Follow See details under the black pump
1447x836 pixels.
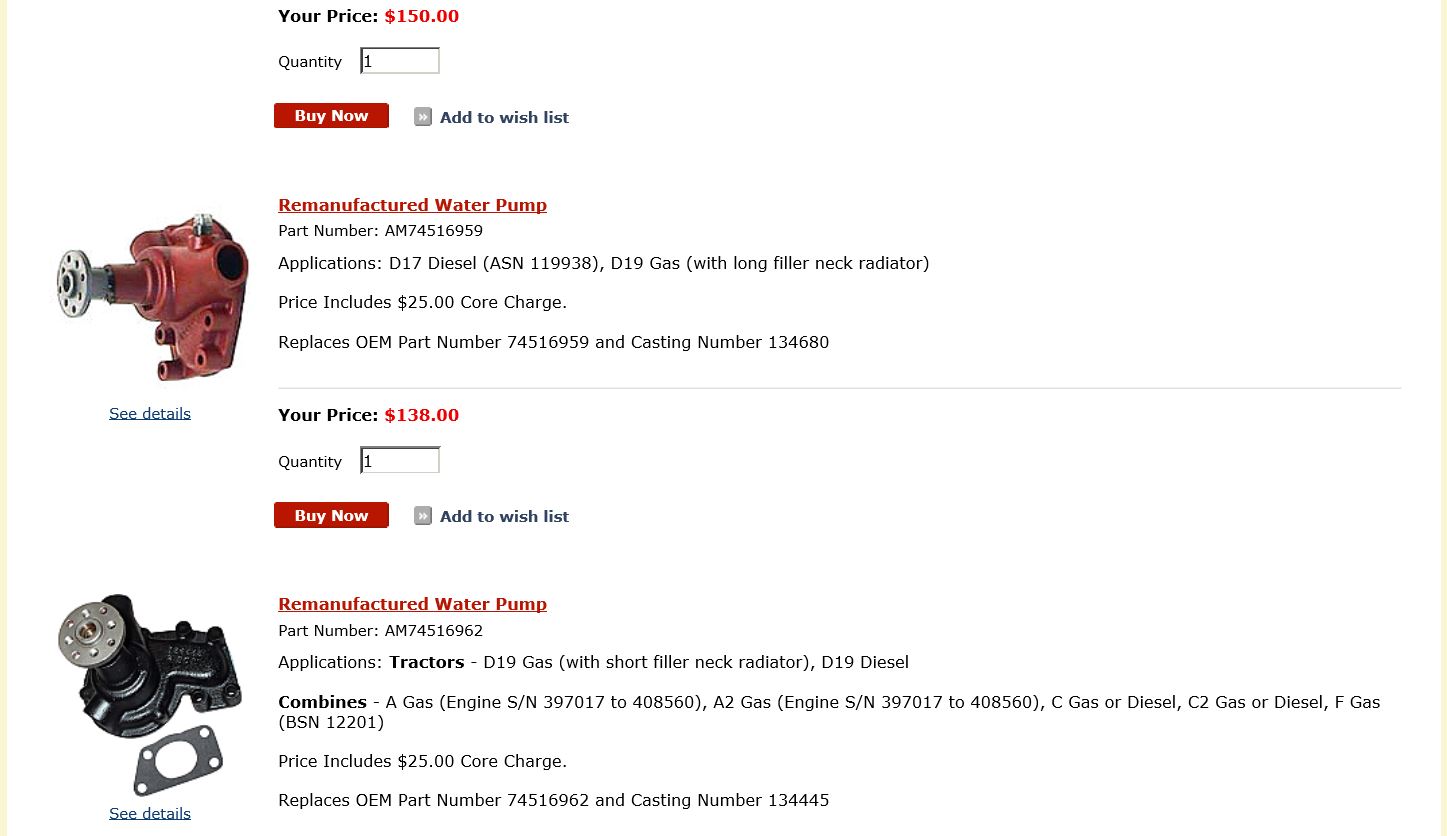coord(150,813)
